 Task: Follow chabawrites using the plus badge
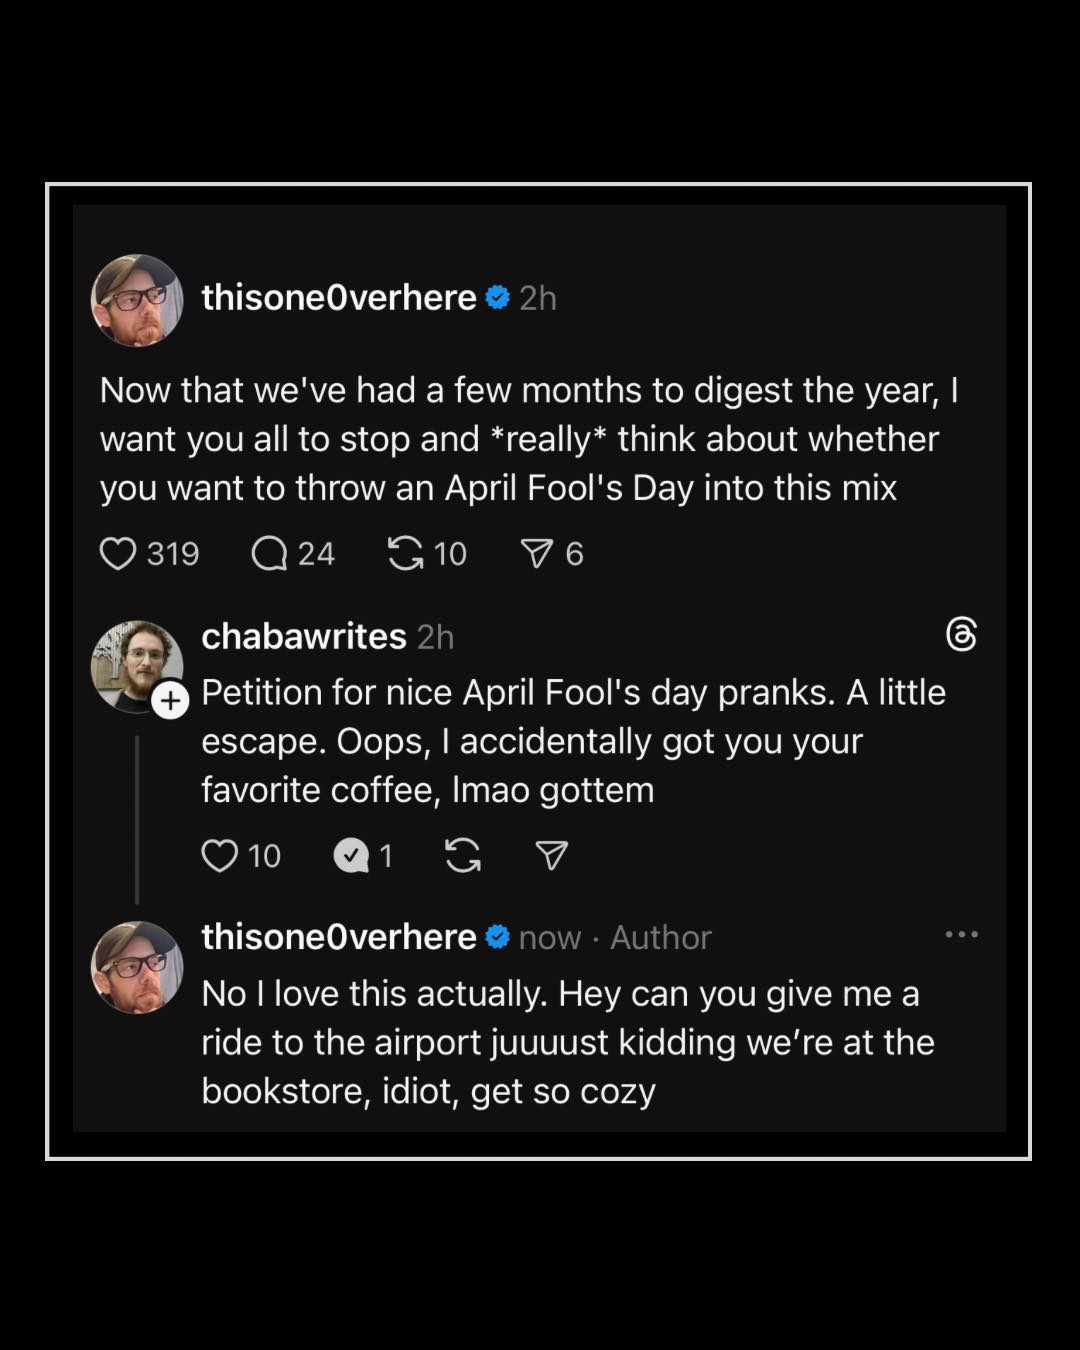click(171, 701)
